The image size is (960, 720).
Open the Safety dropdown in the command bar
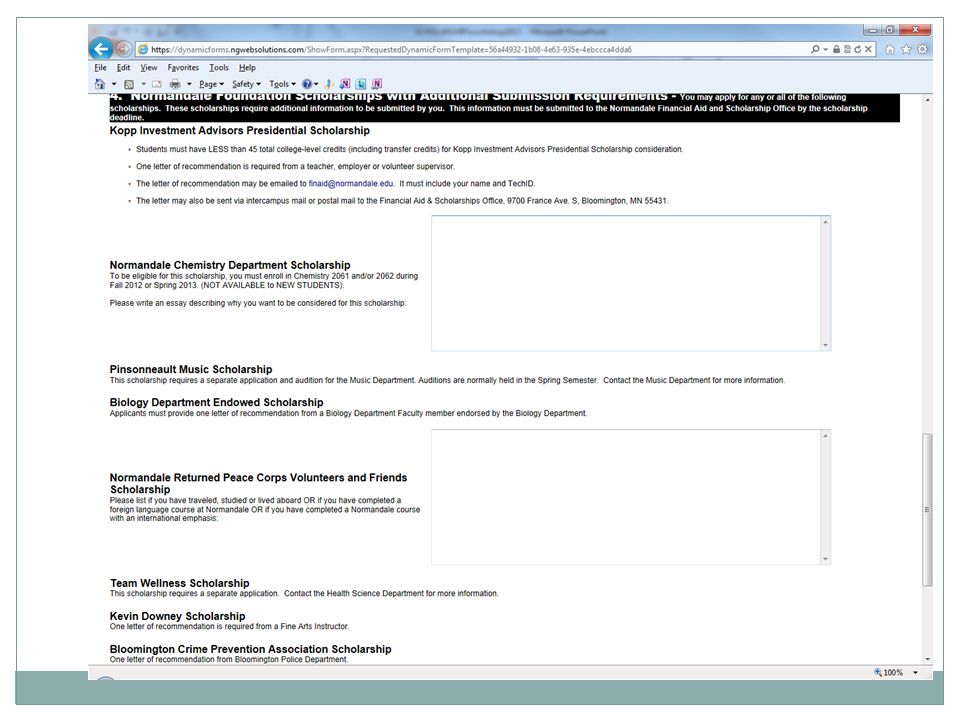click(x=247, y=84)
